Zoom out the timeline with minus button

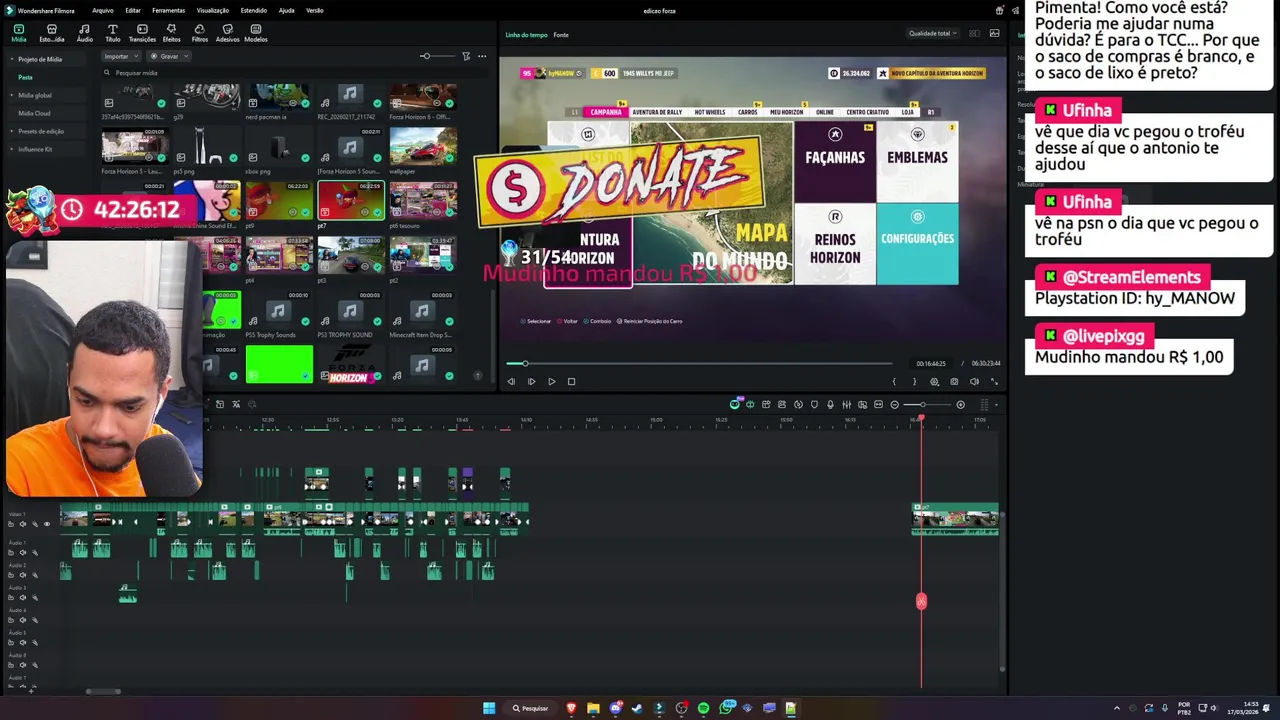(895, 404)
